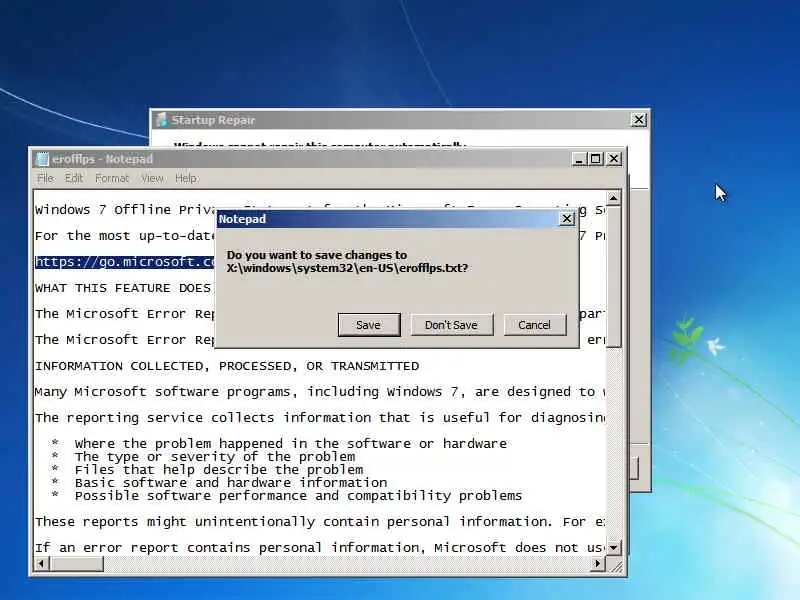This screenshot has height=600, width=800.
Task: Click the Notepad document icon in the title bar
Action: pyautogui.click(x=42, y=159)
